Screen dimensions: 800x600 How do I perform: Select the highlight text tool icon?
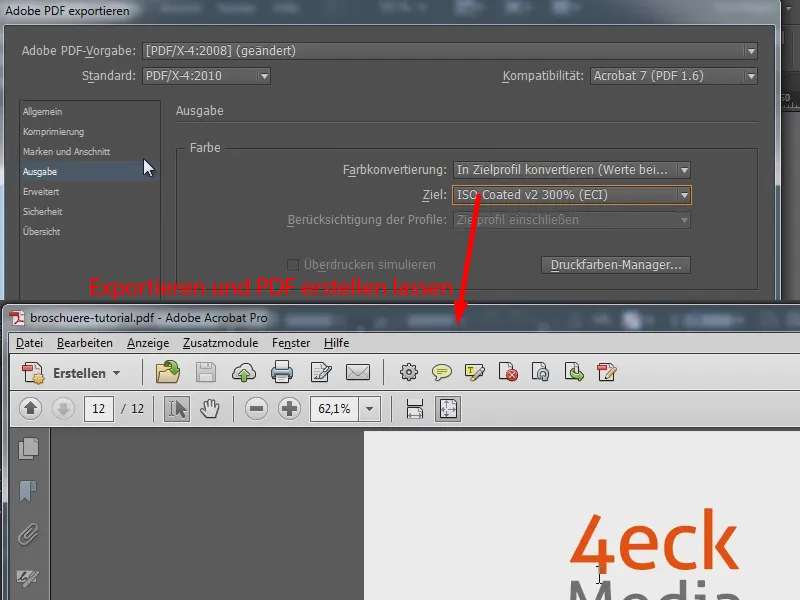click(474, 372)
